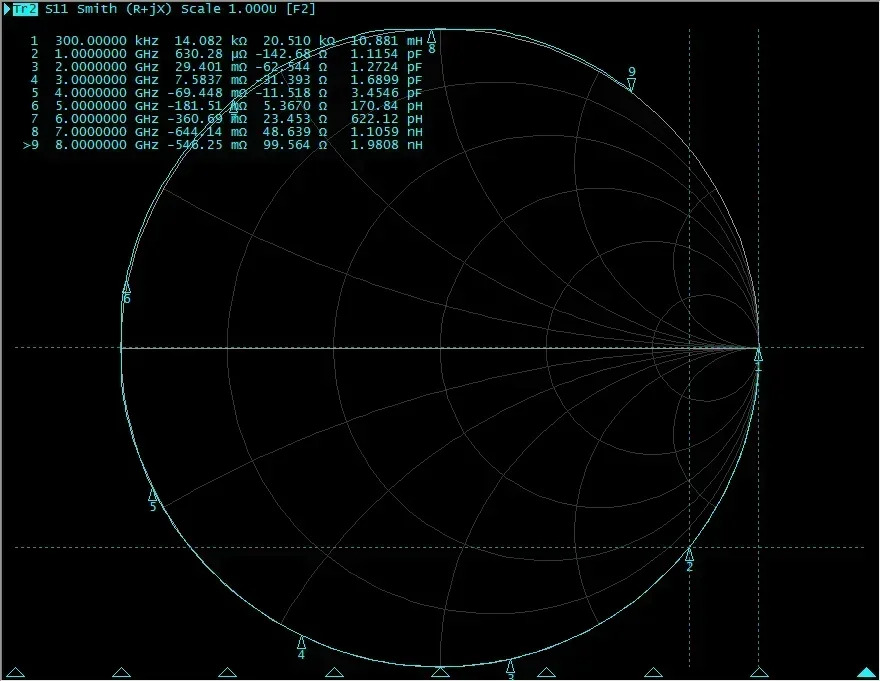880x681 pixels.
Task: Select the 1.0000000 GHz marker row
Action: [227, 53]
